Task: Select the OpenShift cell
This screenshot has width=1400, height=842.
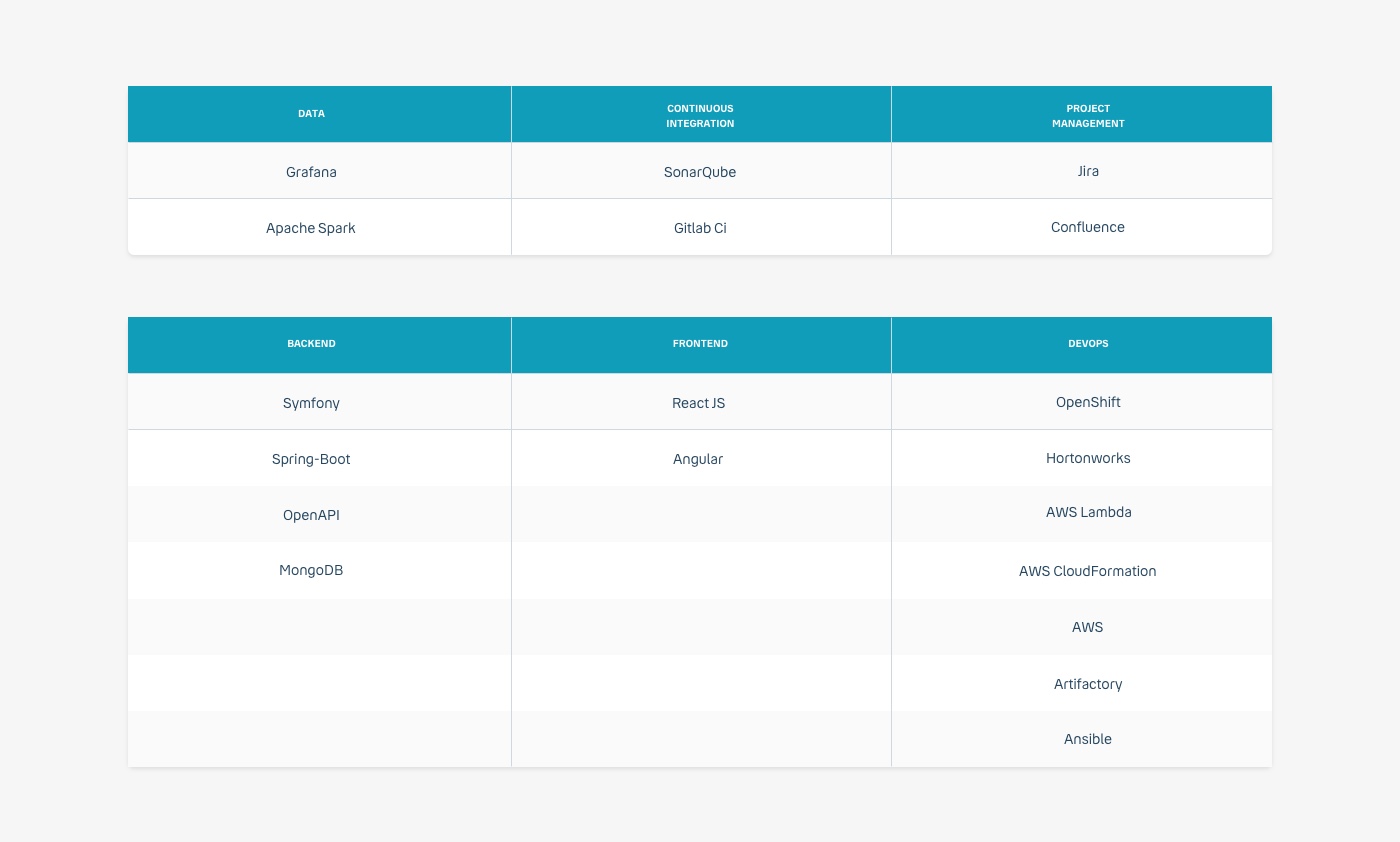Action: (1082, 402)
